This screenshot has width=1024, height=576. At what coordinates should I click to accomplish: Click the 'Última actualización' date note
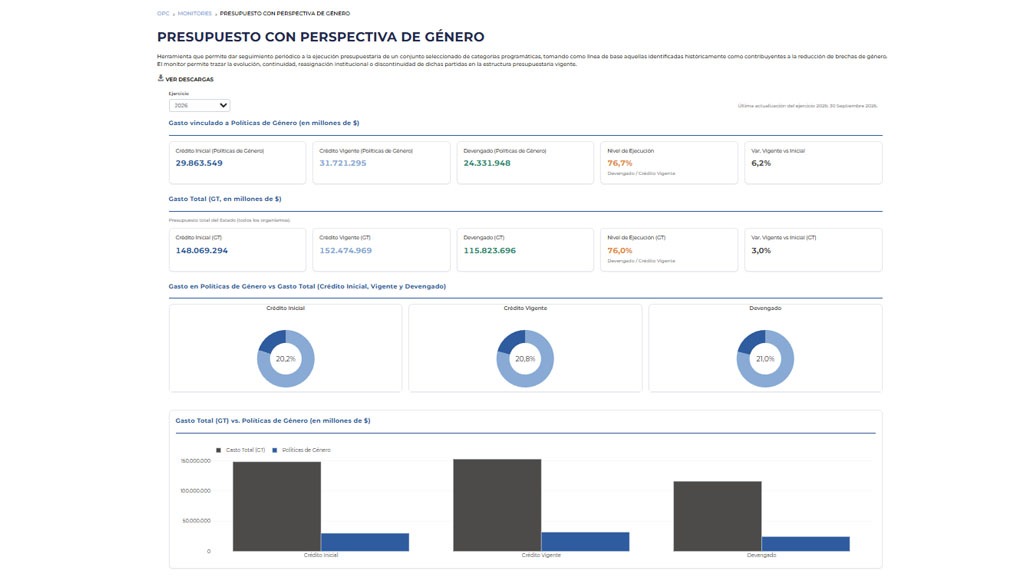pyautogui.click(x=808, y=106)
